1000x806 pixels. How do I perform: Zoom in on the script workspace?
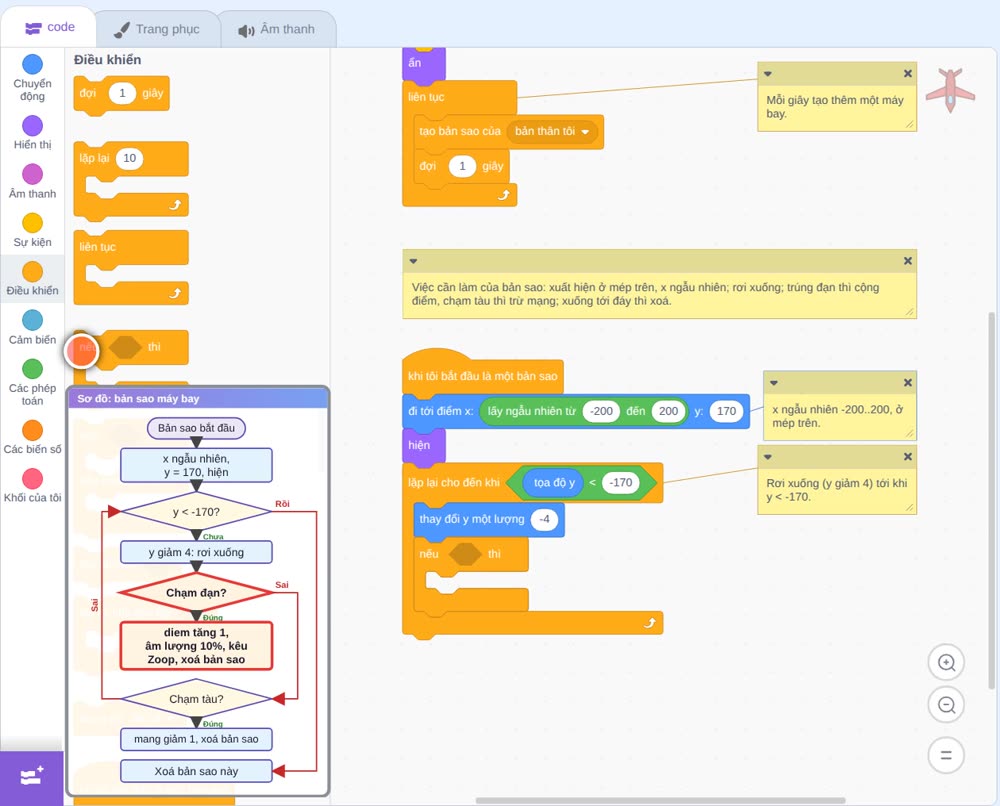pos(946,663)
